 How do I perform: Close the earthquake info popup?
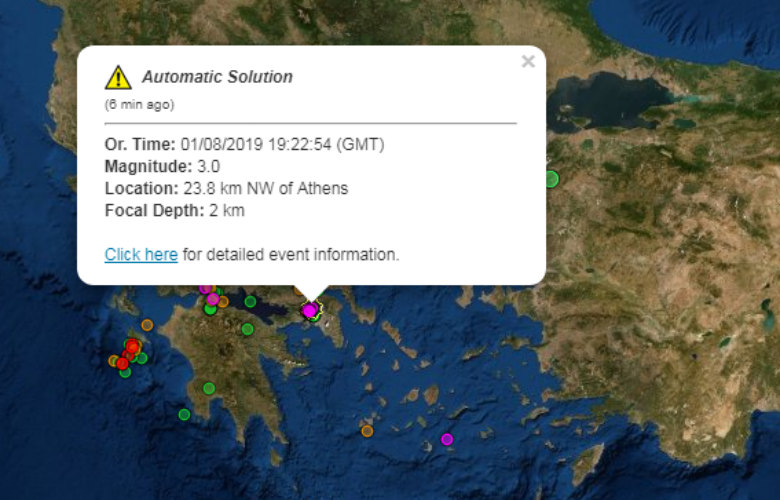point(528,62)
